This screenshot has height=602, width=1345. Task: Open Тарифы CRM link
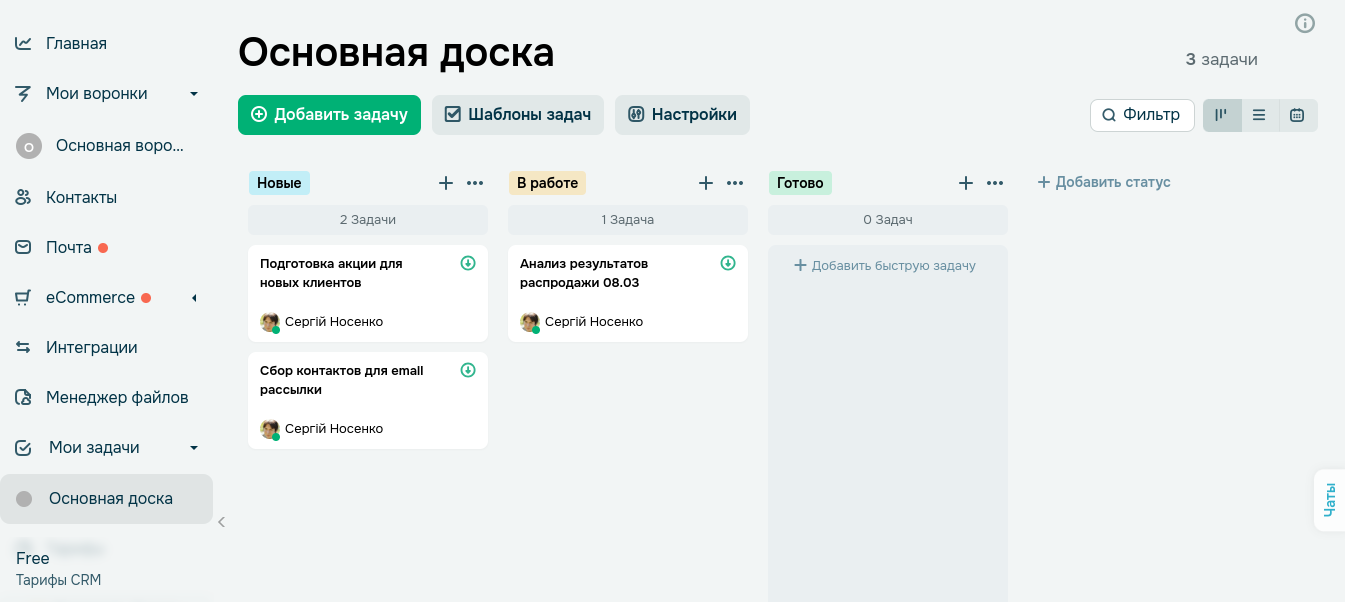(x=58, y=580)
